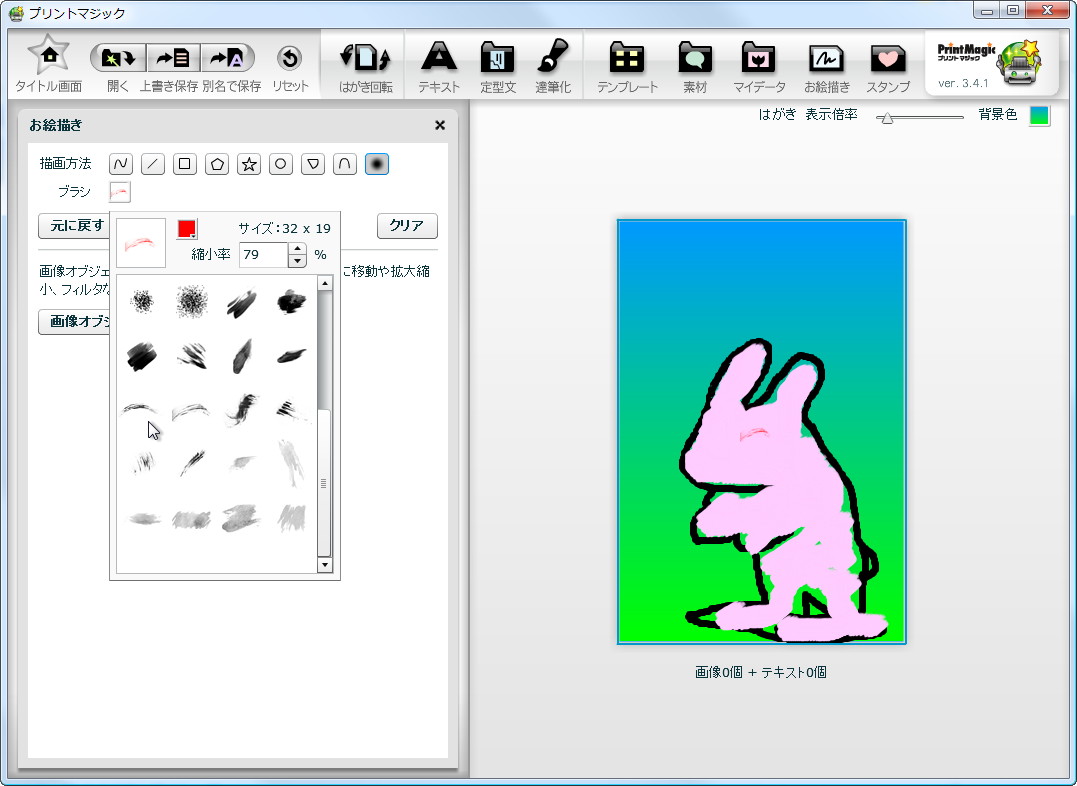Choose the faint smudge brush in fourth row

point(242,462)
